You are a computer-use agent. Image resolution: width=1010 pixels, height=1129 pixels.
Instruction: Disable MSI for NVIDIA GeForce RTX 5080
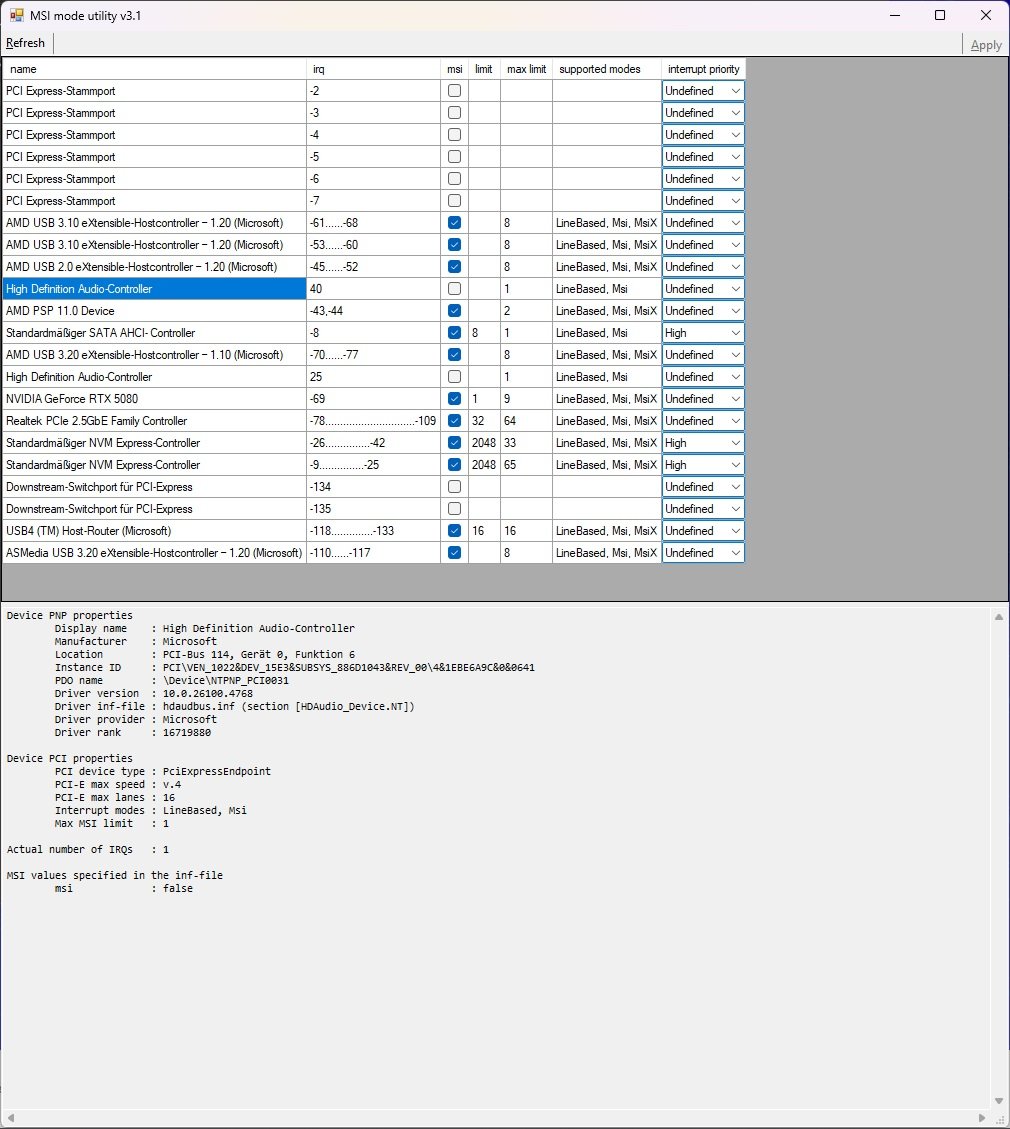454,398
